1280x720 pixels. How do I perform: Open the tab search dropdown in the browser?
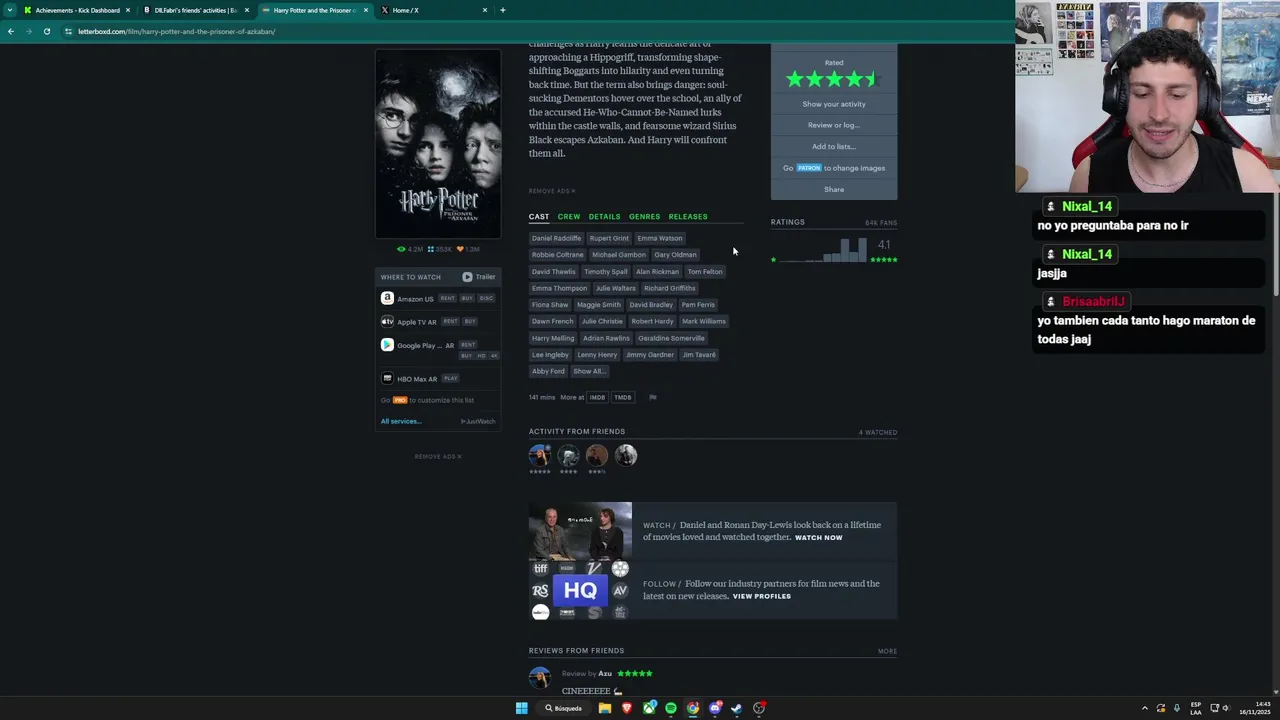pos(10,10)
